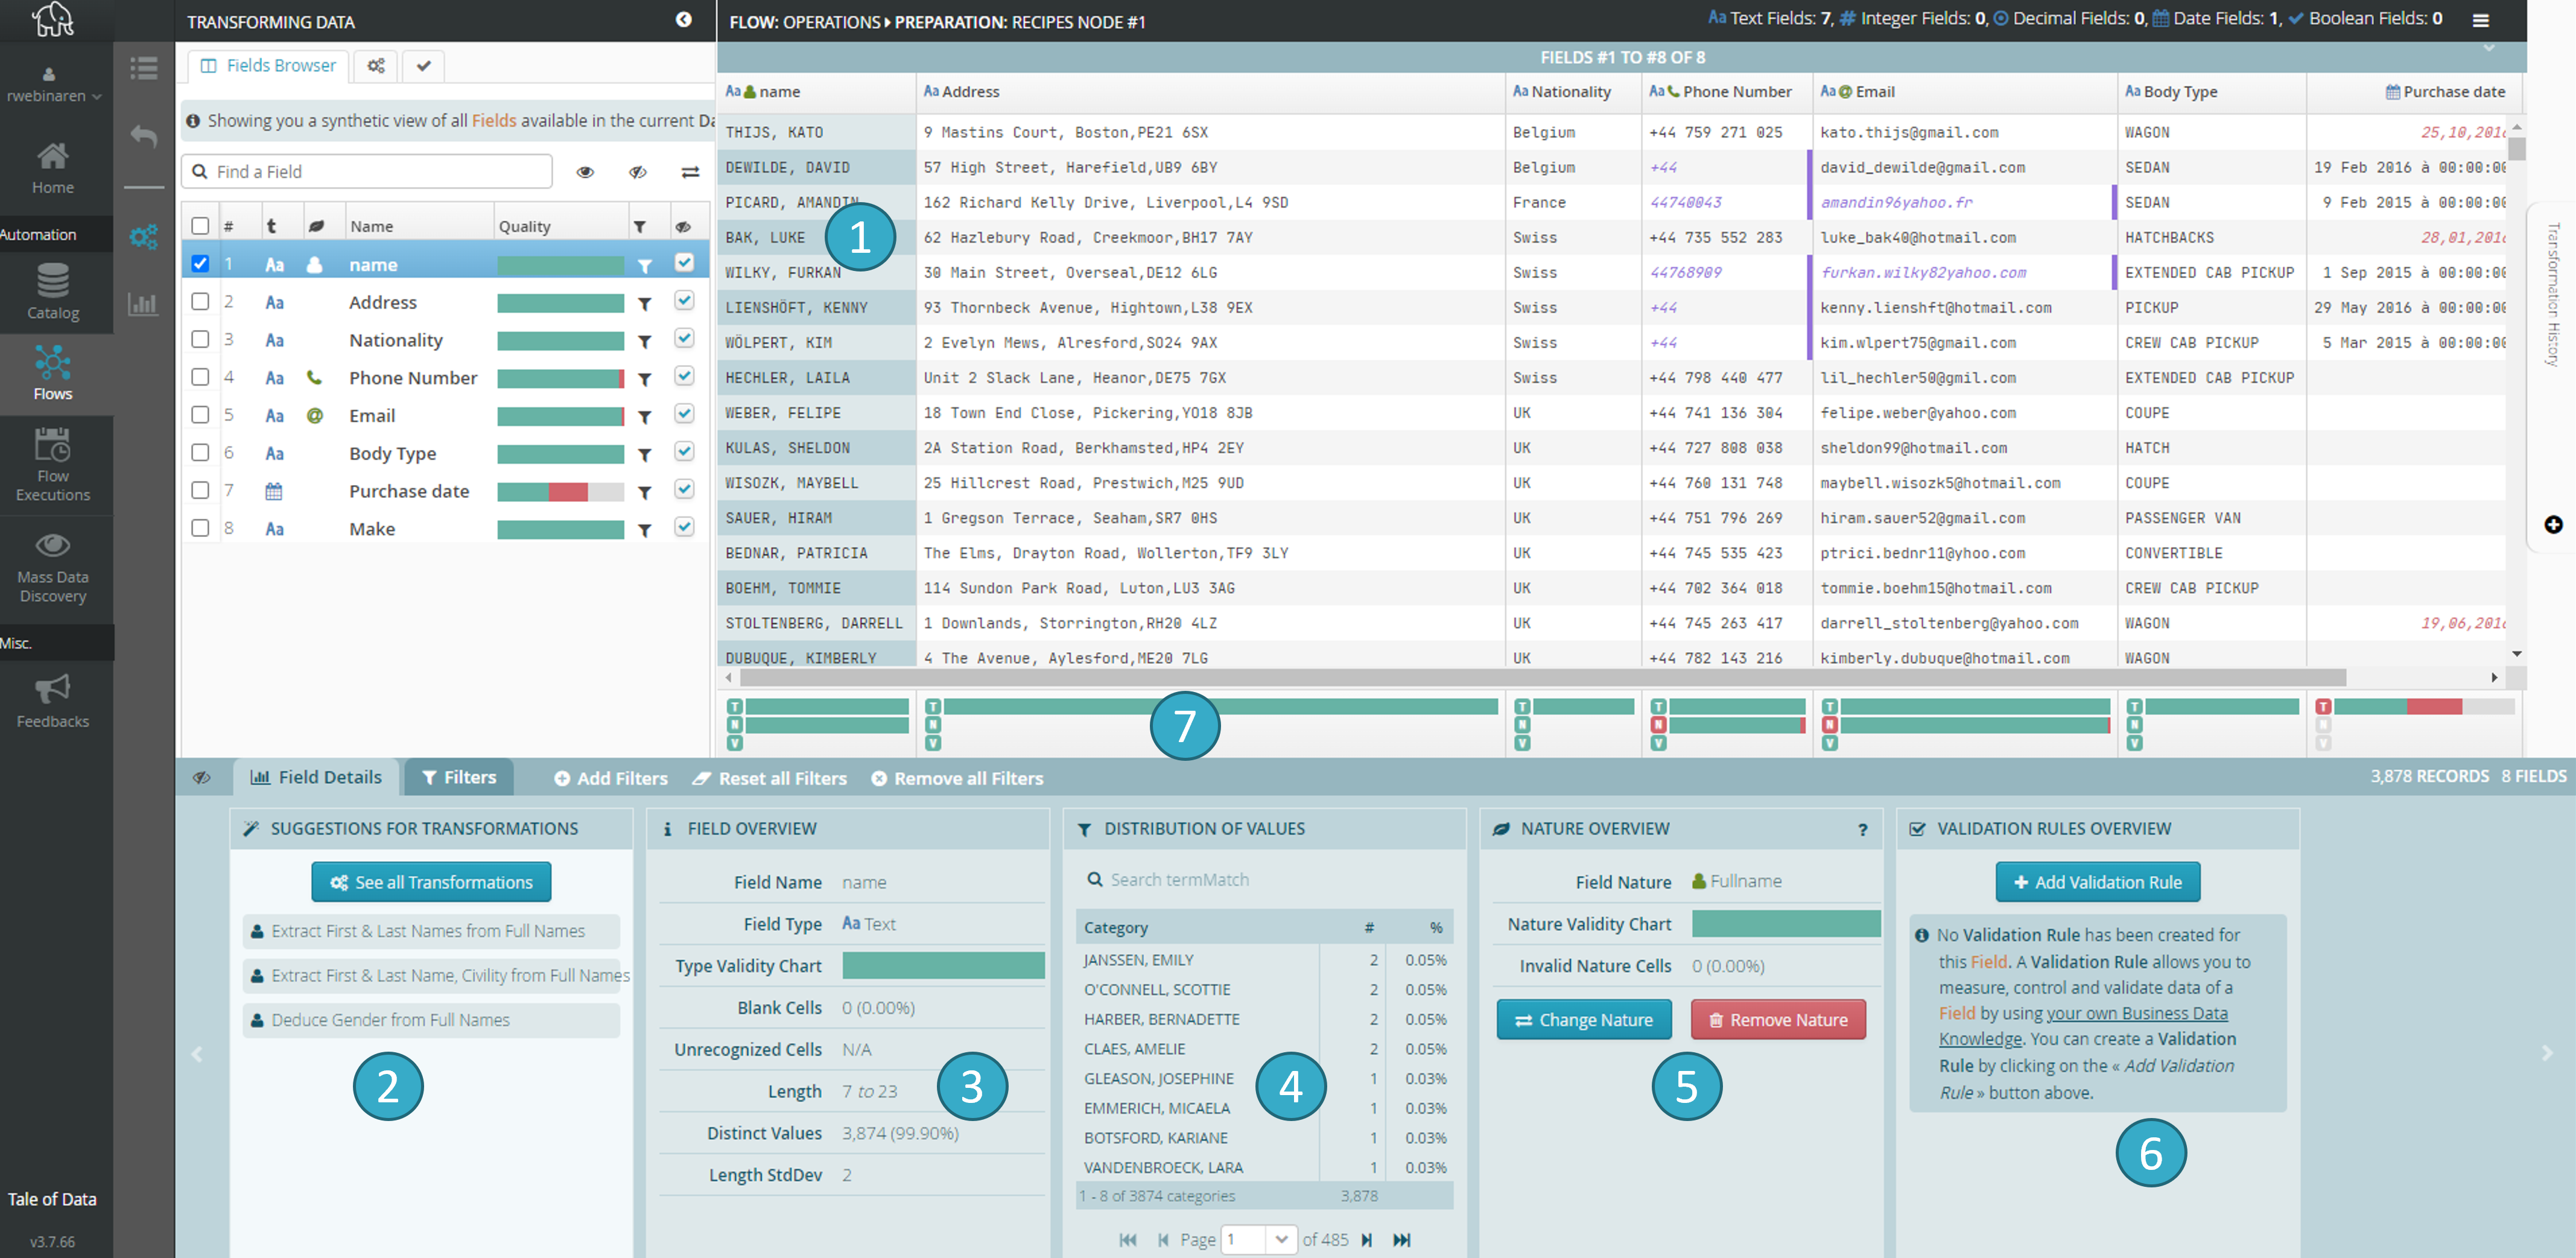Open Mass Data Discovery
This screenshot has width=2576, height=1258.
tap(52, 567)
